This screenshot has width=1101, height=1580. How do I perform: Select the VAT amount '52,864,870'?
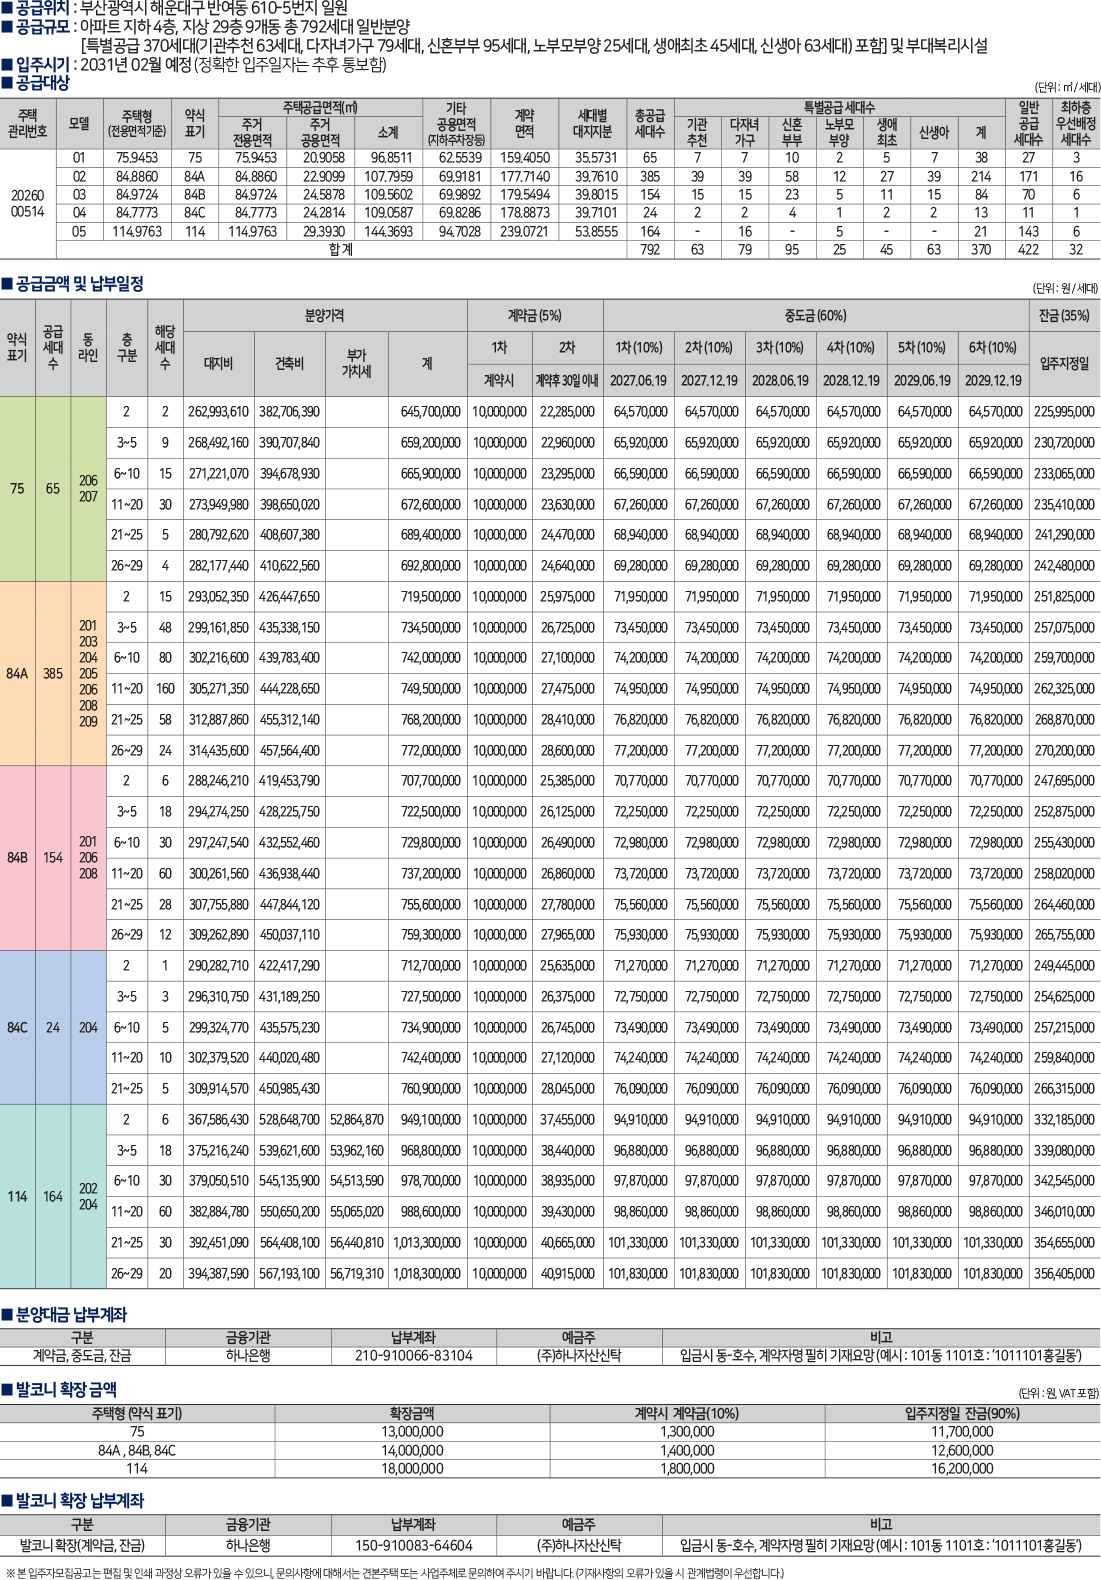pyautogui.click(x=357, y=1120)
